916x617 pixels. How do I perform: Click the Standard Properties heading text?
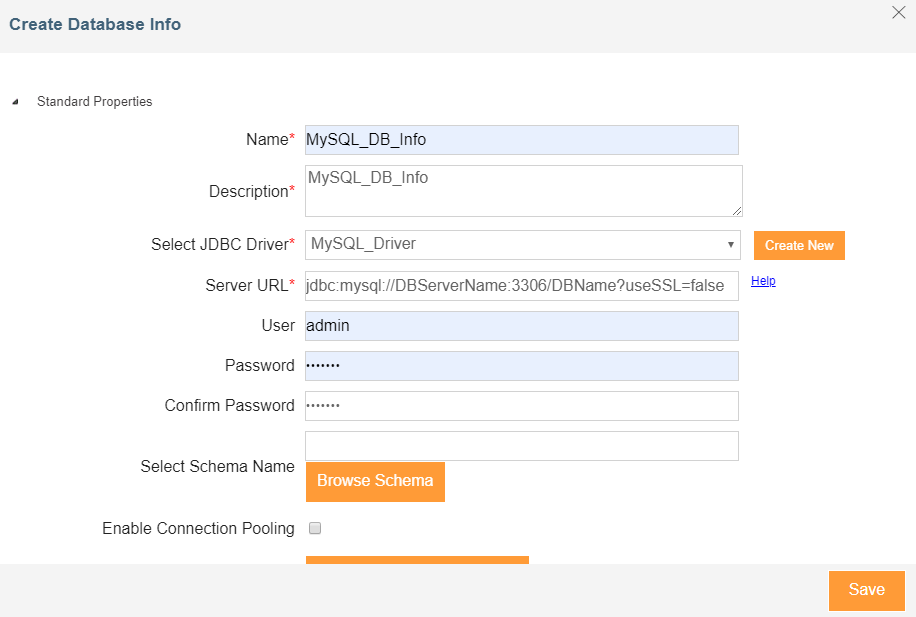[95, 102]
